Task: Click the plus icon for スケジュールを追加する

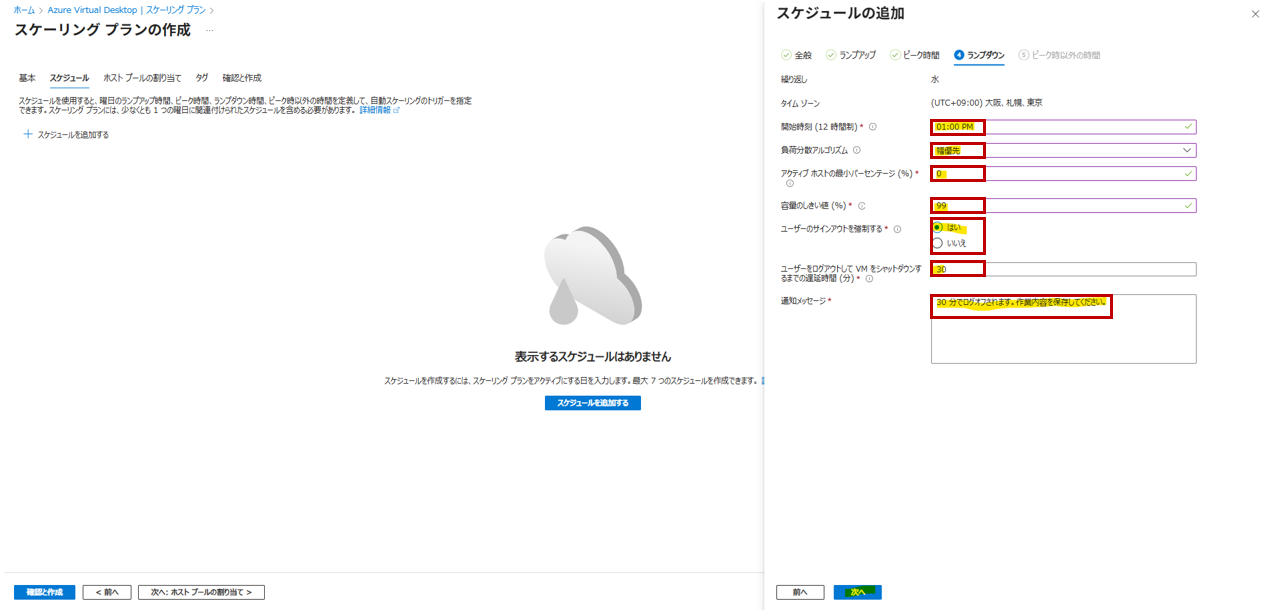Action: [28, 134]
